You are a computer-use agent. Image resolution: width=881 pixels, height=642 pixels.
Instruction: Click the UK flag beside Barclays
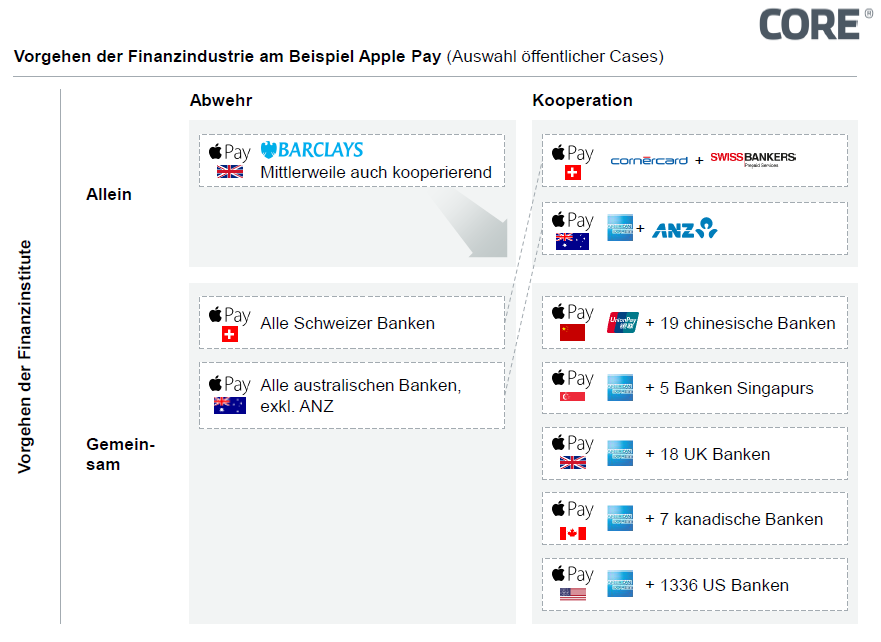click(x=230, y=172)
